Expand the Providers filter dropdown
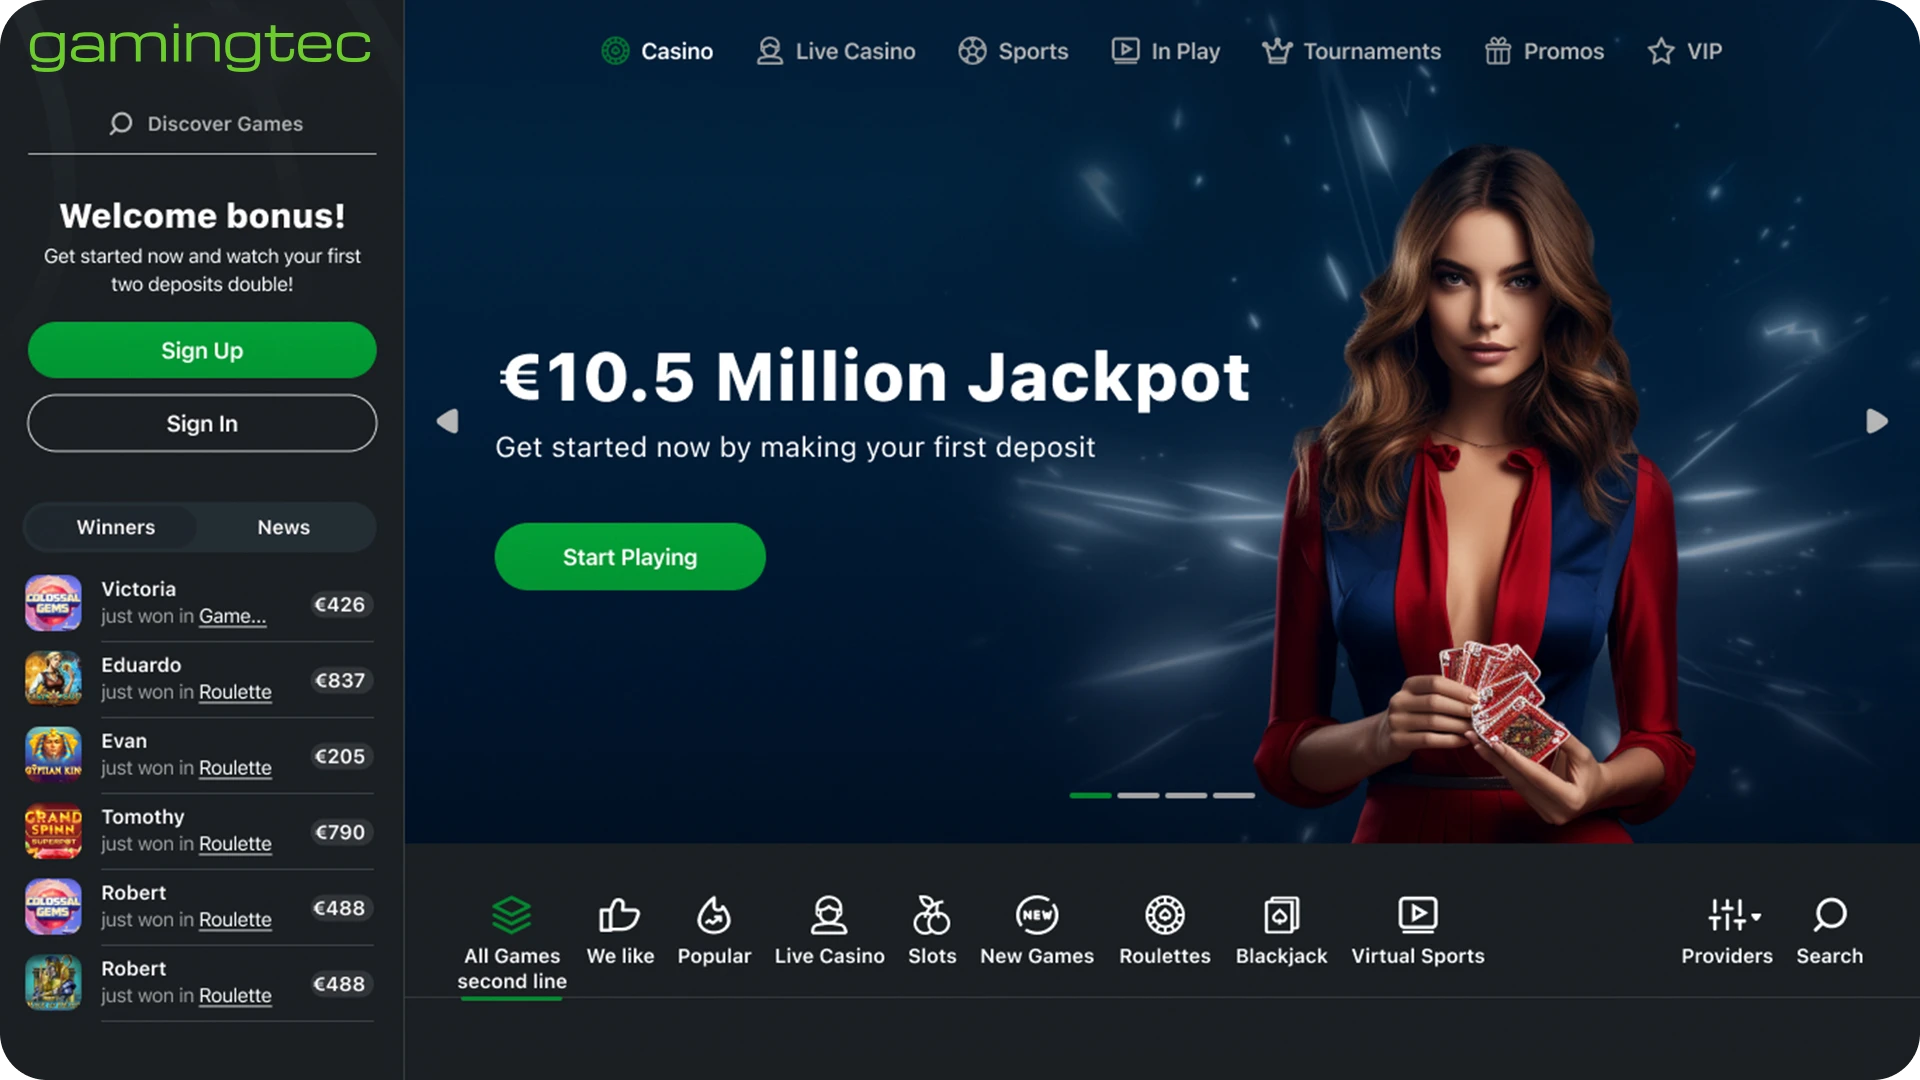The width and height of the screenshot is (1920, 1080). tap(1733, 915)
